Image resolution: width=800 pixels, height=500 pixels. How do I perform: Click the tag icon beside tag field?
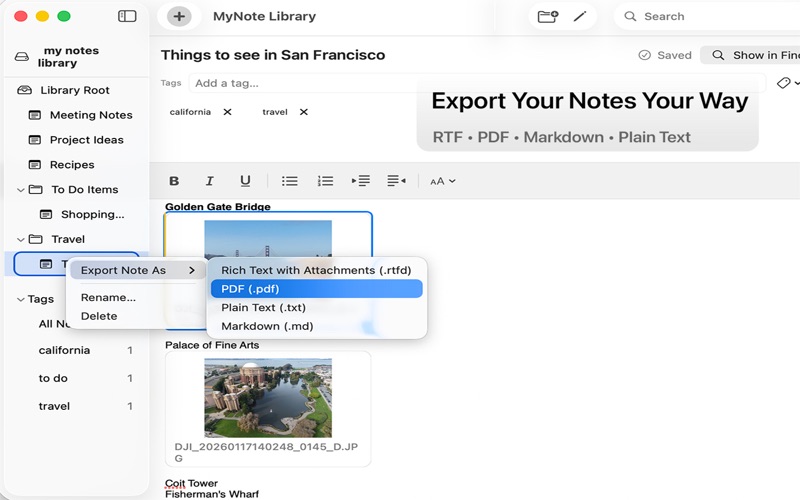(x=783, y=83)
